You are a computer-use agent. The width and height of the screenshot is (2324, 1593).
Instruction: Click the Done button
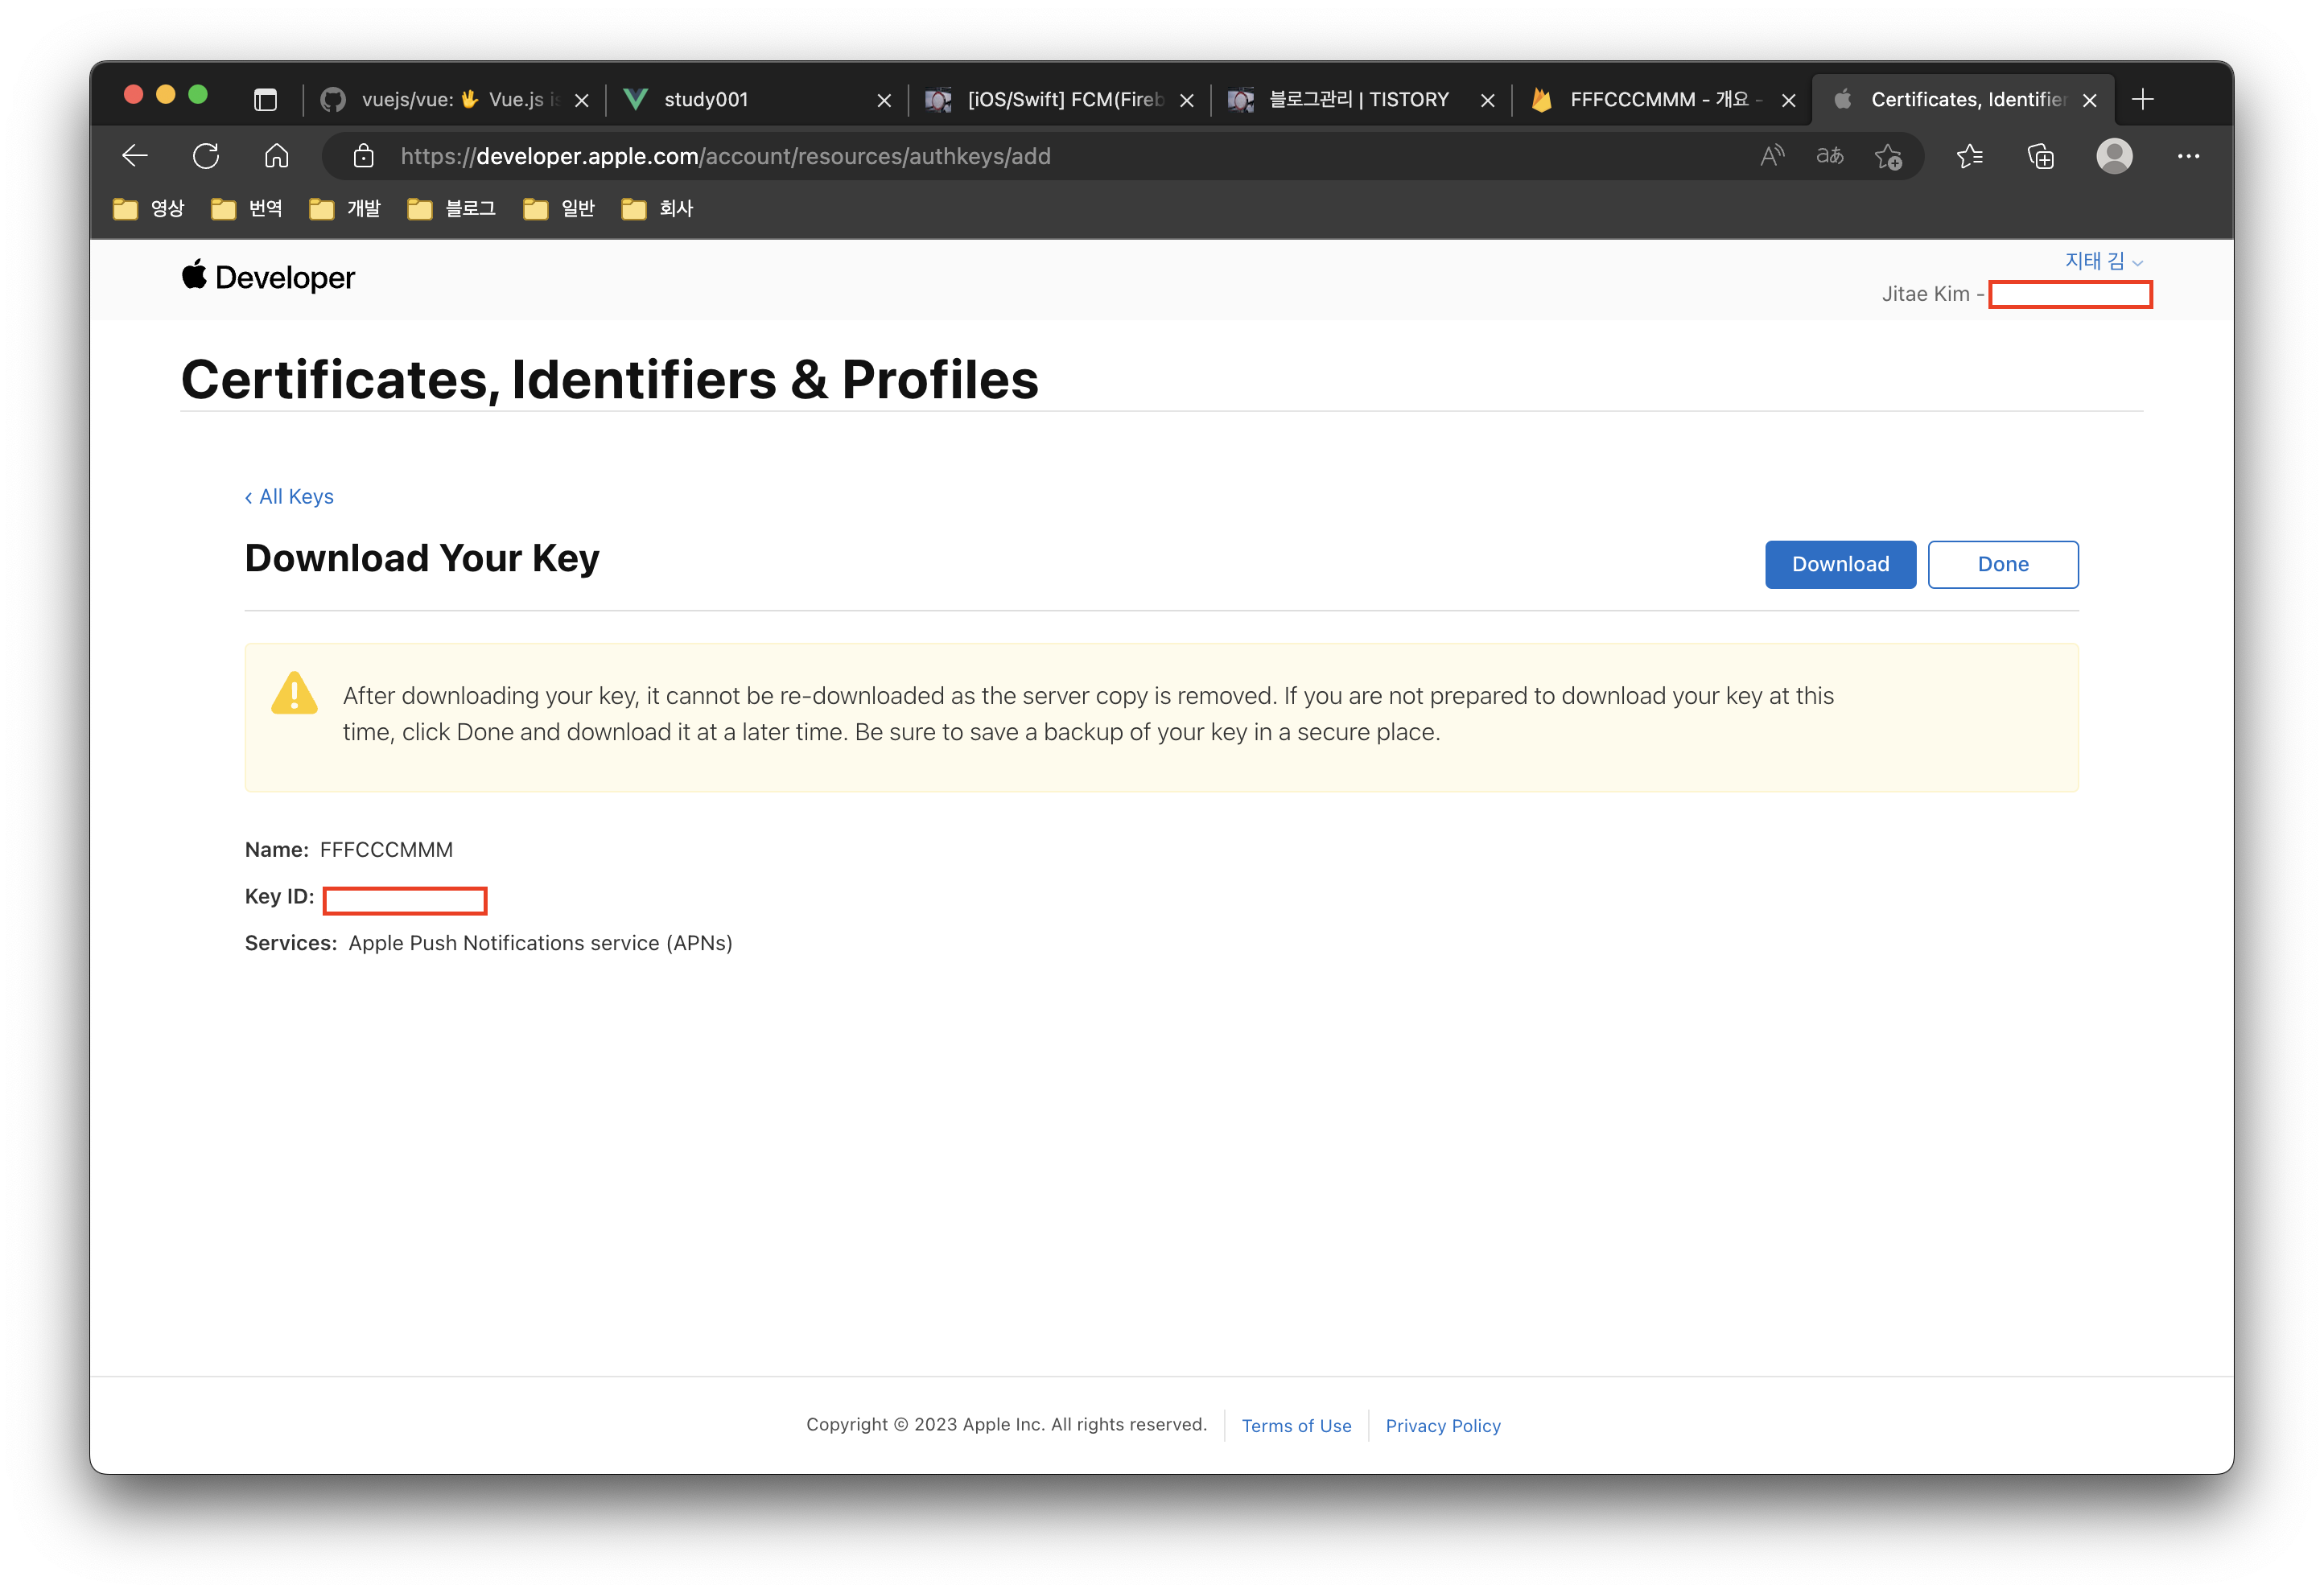coord(2003,564)
